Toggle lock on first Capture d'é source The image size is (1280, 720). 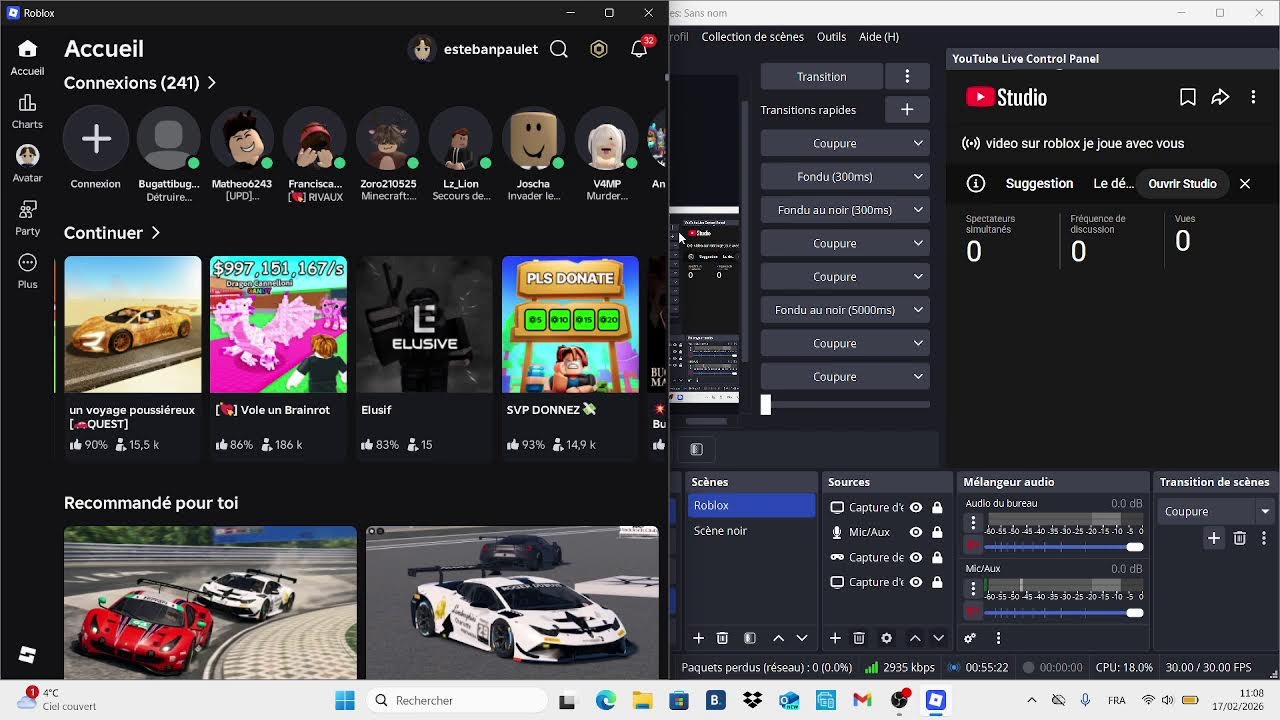coord(937,507)
